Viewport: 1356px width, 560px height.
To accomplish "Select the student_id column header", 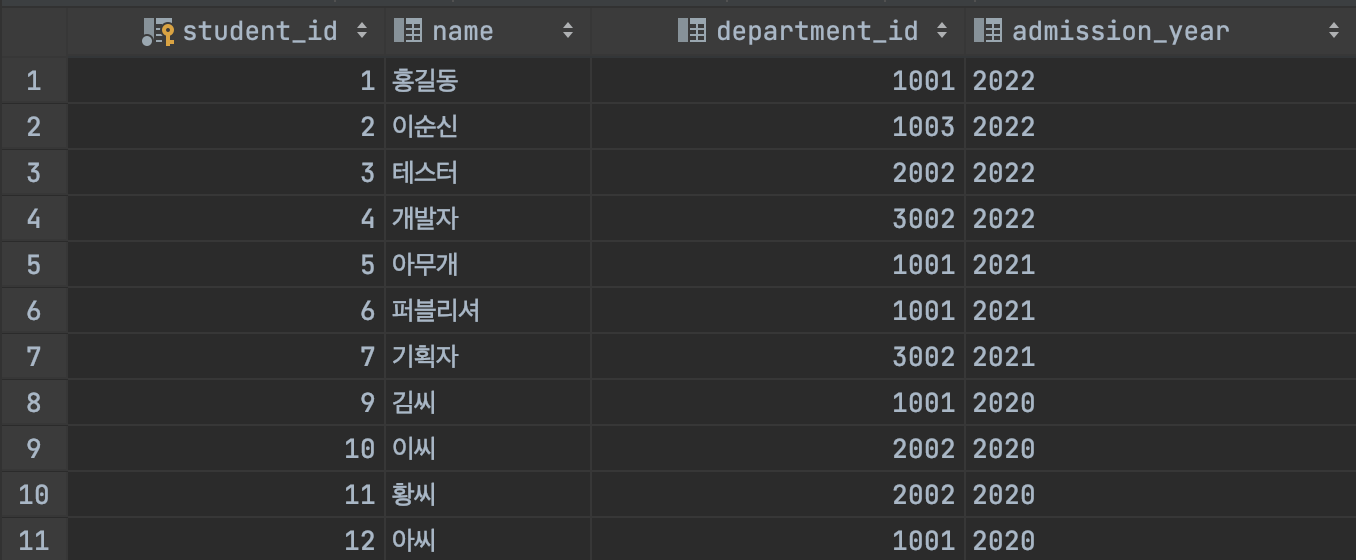I will point(226,31).
